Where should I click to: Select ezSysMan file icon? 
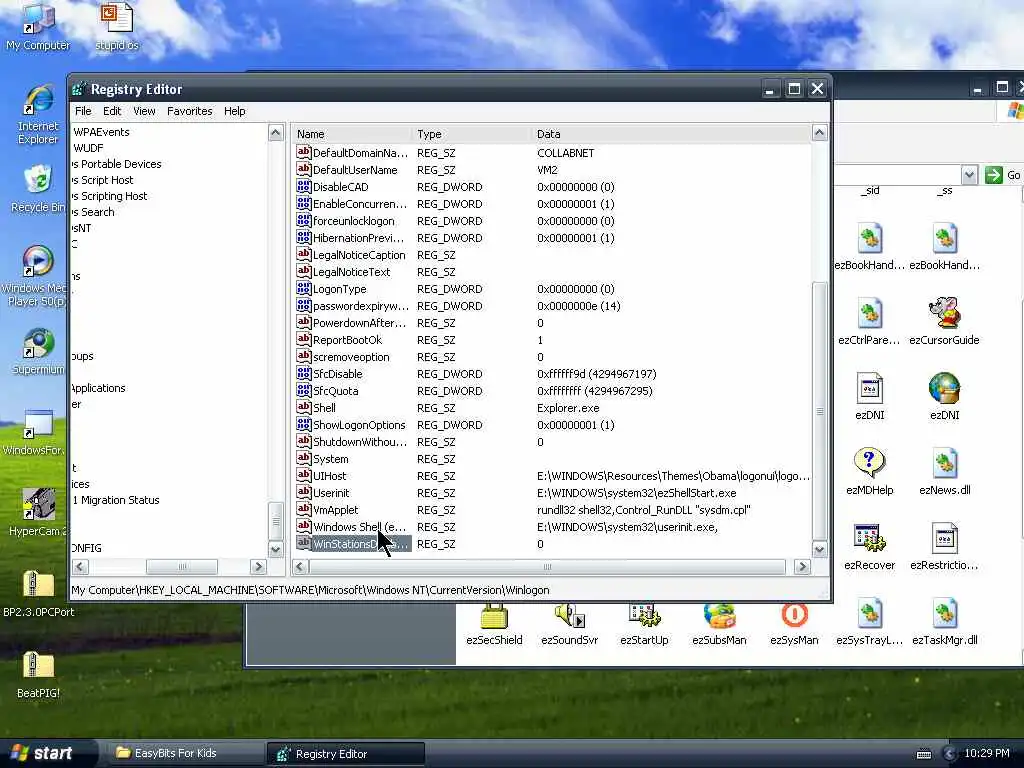[x=794, y=626]
